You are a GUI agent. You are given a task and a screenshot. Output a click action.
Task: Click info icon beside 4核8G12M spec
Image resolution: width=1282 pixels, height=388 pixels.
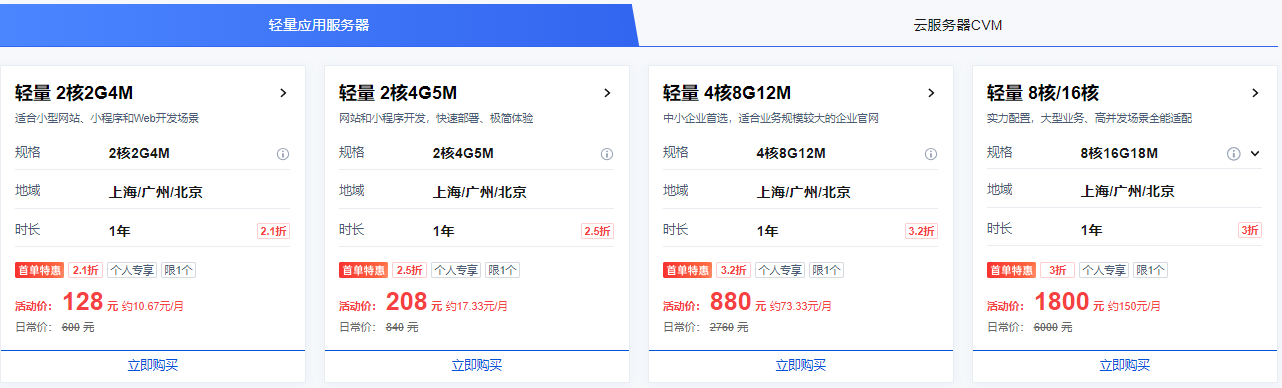click(931, 154)
